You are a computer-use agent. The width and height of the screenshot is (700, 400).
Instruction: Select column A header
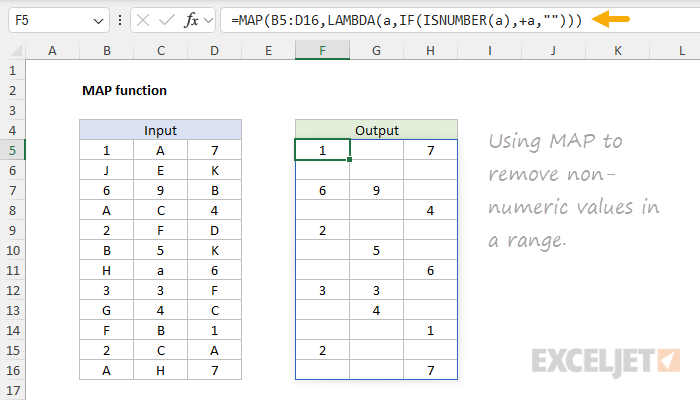click(x=52, y=50)
